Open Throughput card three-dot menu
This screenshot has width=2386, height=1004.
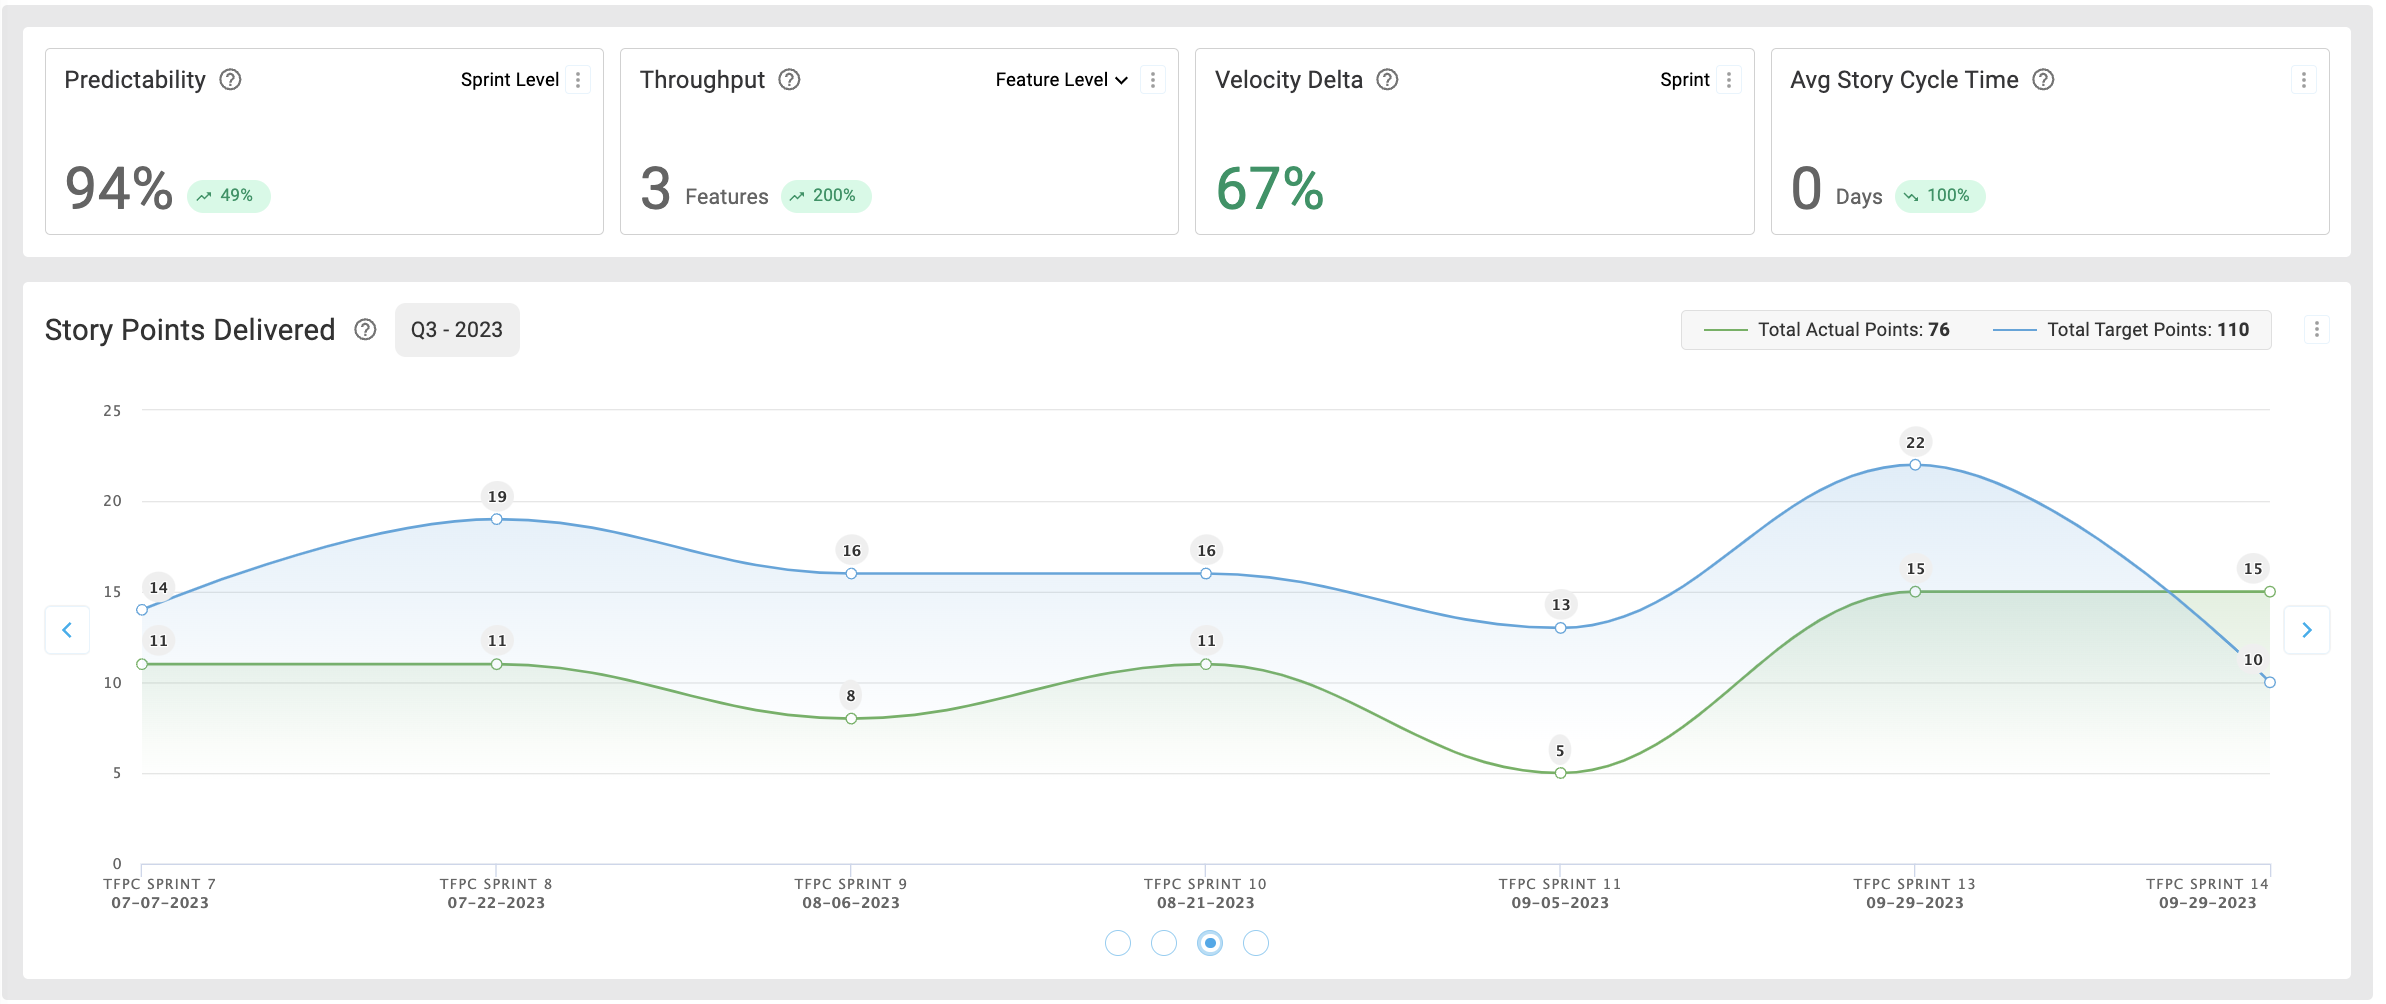[x=1153, y=80]
